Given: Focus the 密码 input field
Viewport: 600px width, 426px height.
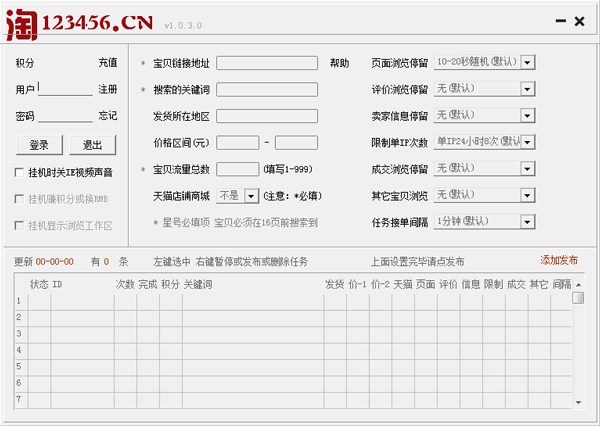Looking at the screenshot, I should 65,115.
